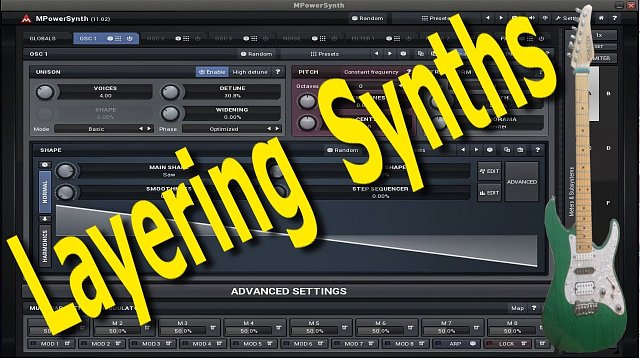Click the upper EDIT button in SHAPE
640x360 pixels.
489,171
